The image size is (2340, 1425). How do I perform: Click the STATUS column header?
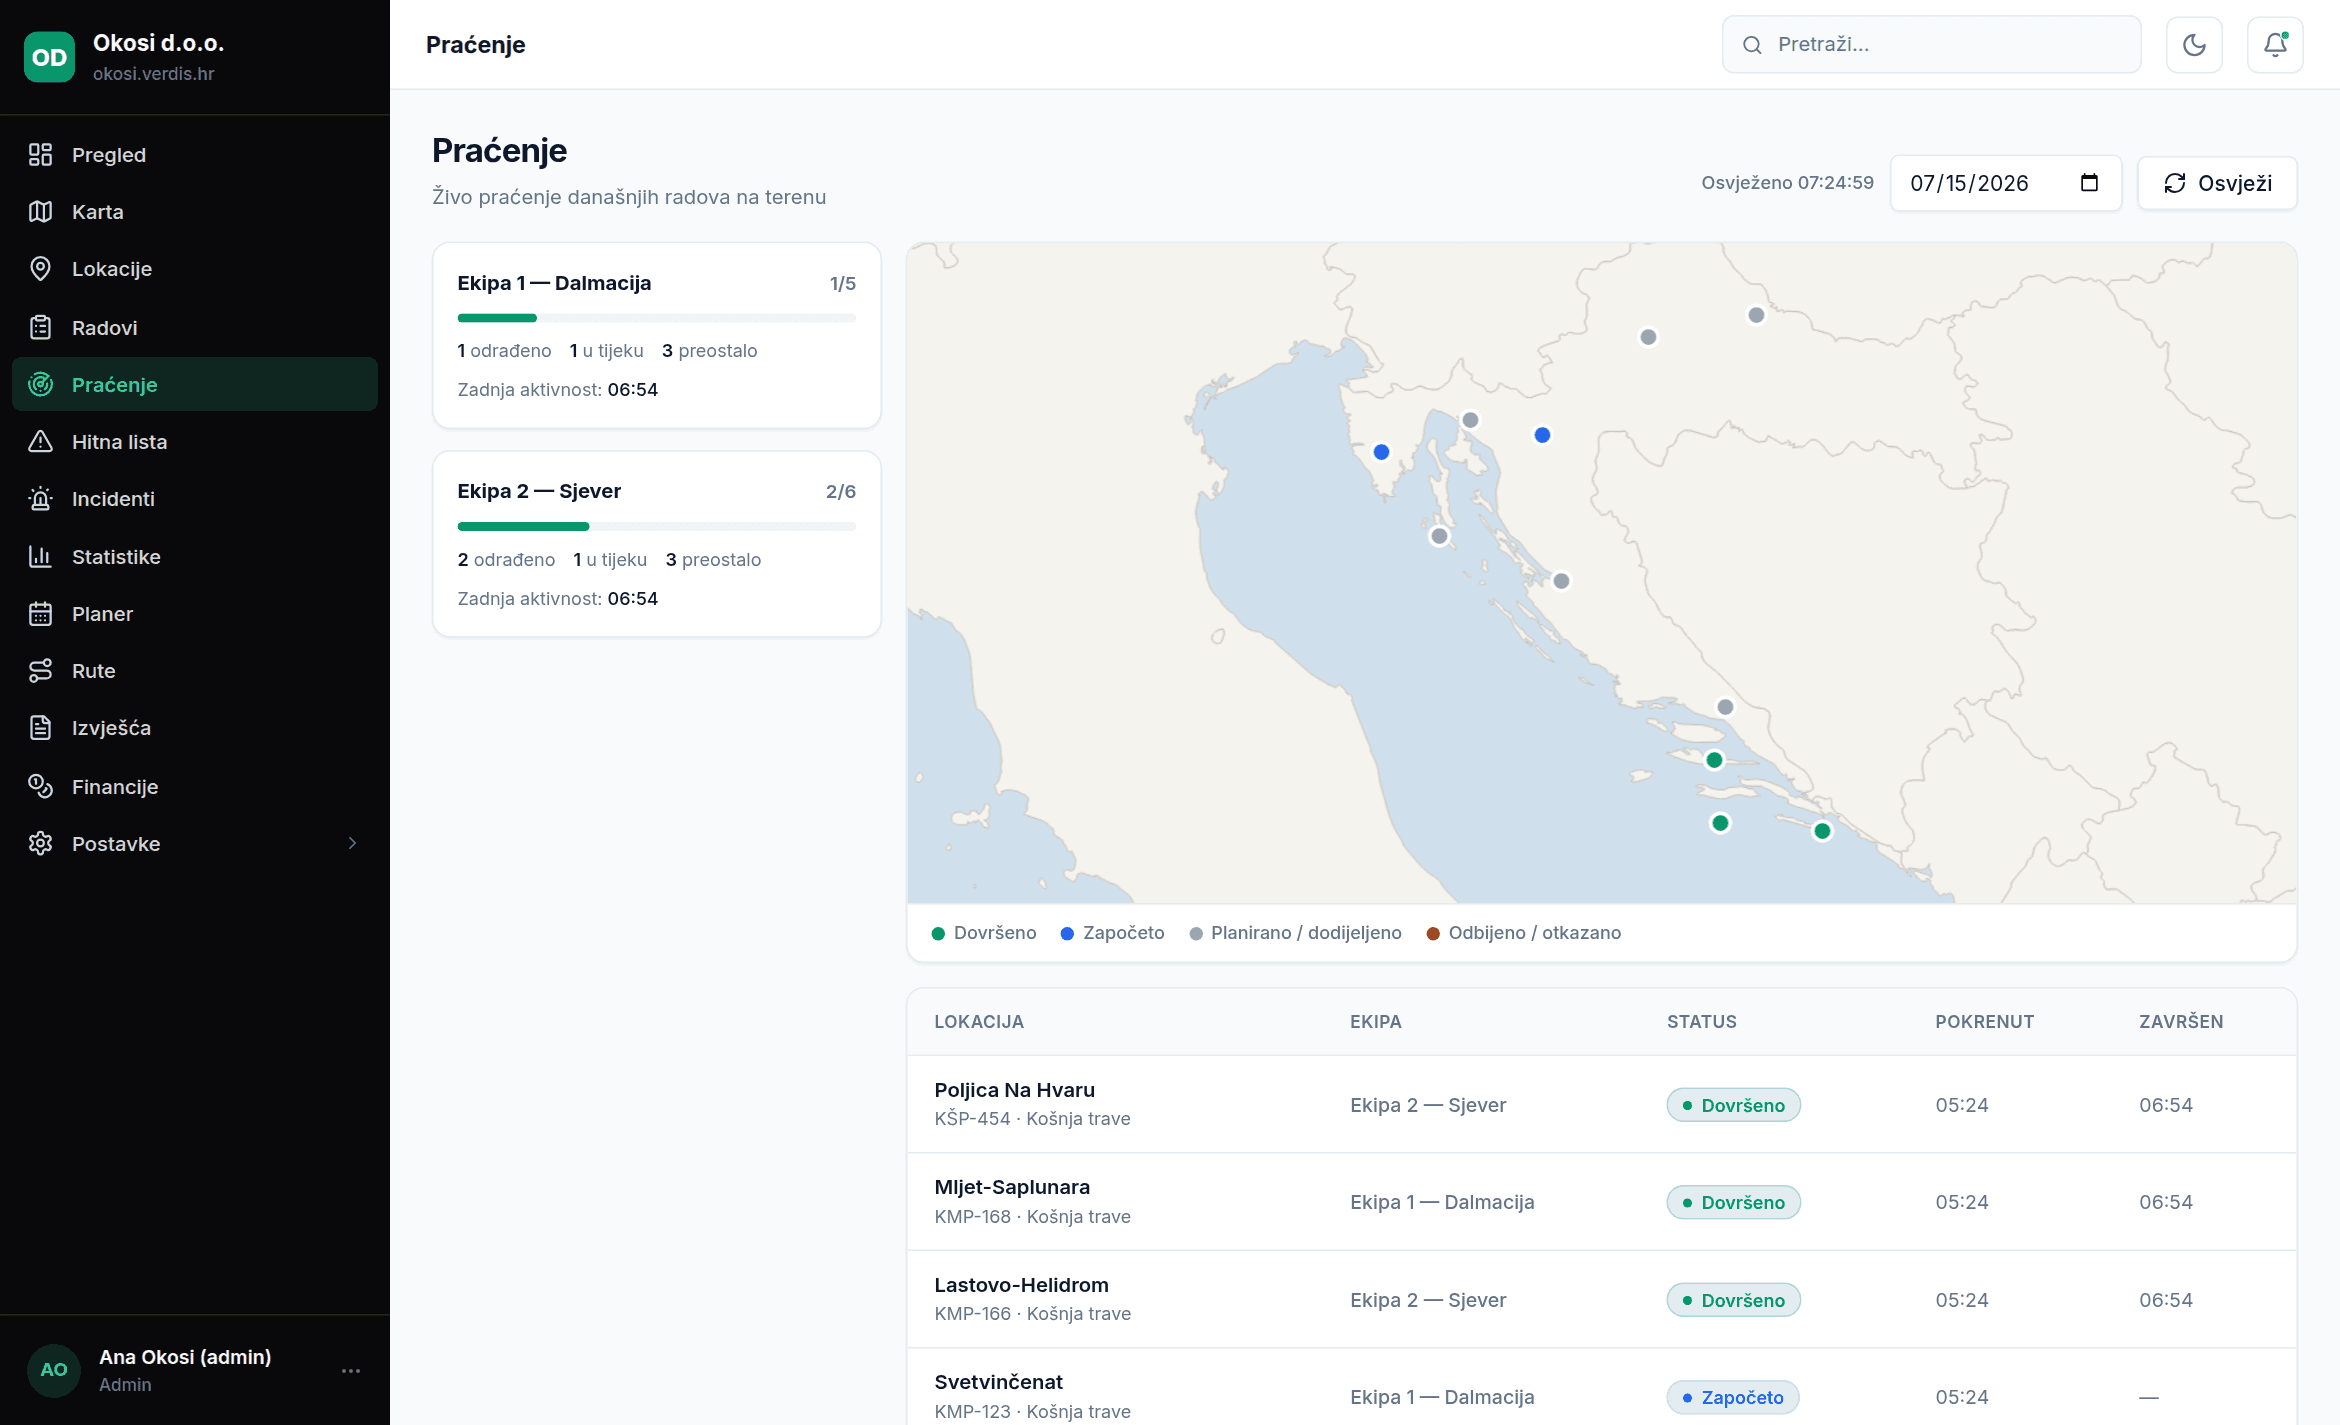[x=1701, y=1021]
